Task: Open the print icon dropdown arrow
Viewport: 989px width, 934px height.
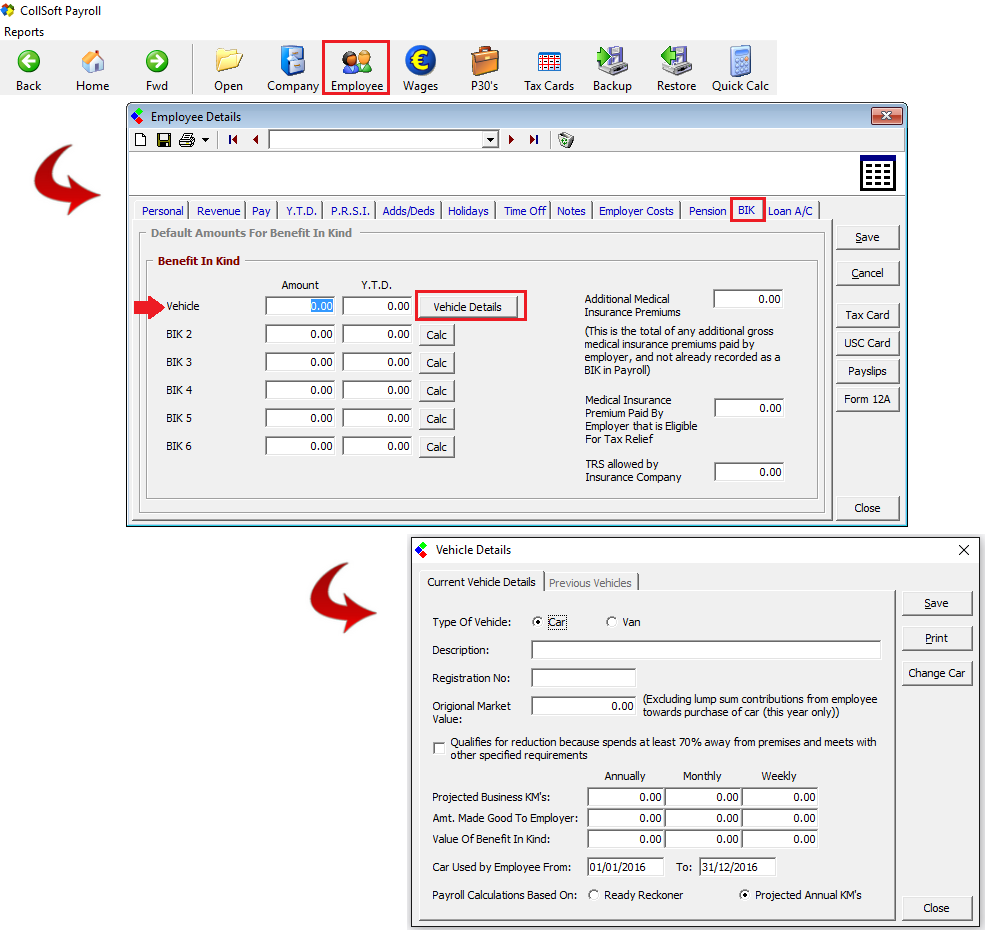Action: coord(205,140)
